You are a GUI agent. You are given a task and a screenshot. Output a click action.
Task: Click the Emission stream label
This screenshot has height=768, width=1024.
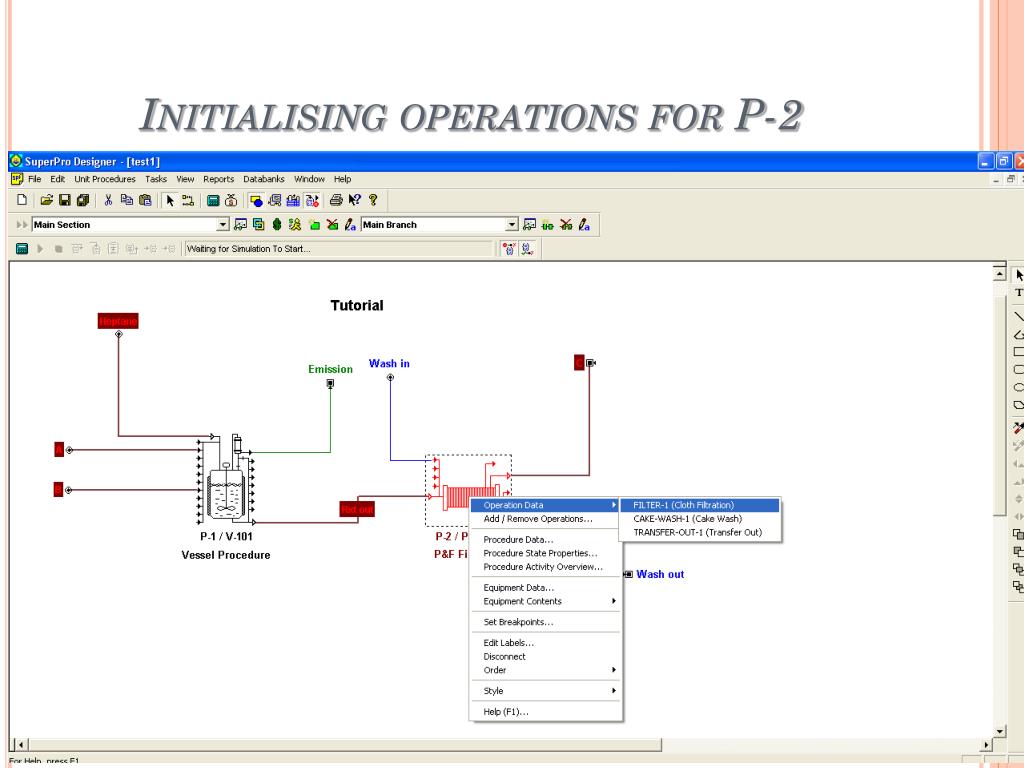330,369
